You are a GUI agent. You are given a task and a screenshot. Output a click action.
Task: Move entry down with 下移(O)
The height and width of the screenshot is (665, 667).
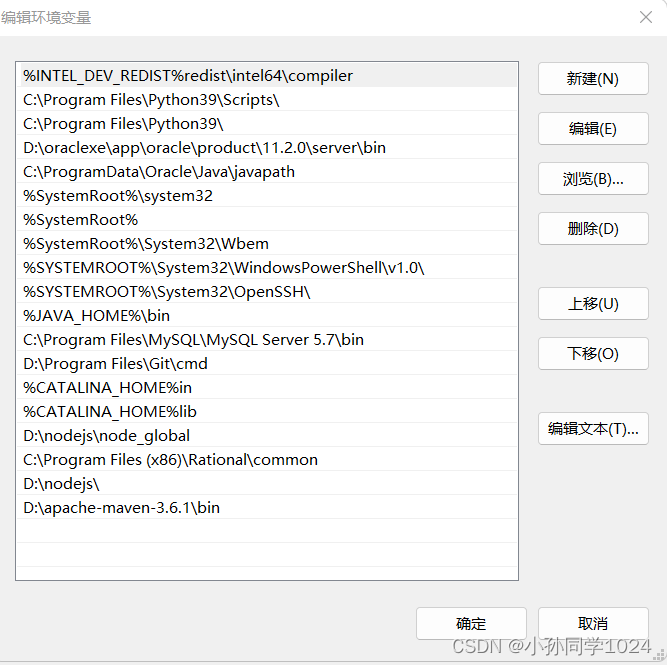pos(593,354)
